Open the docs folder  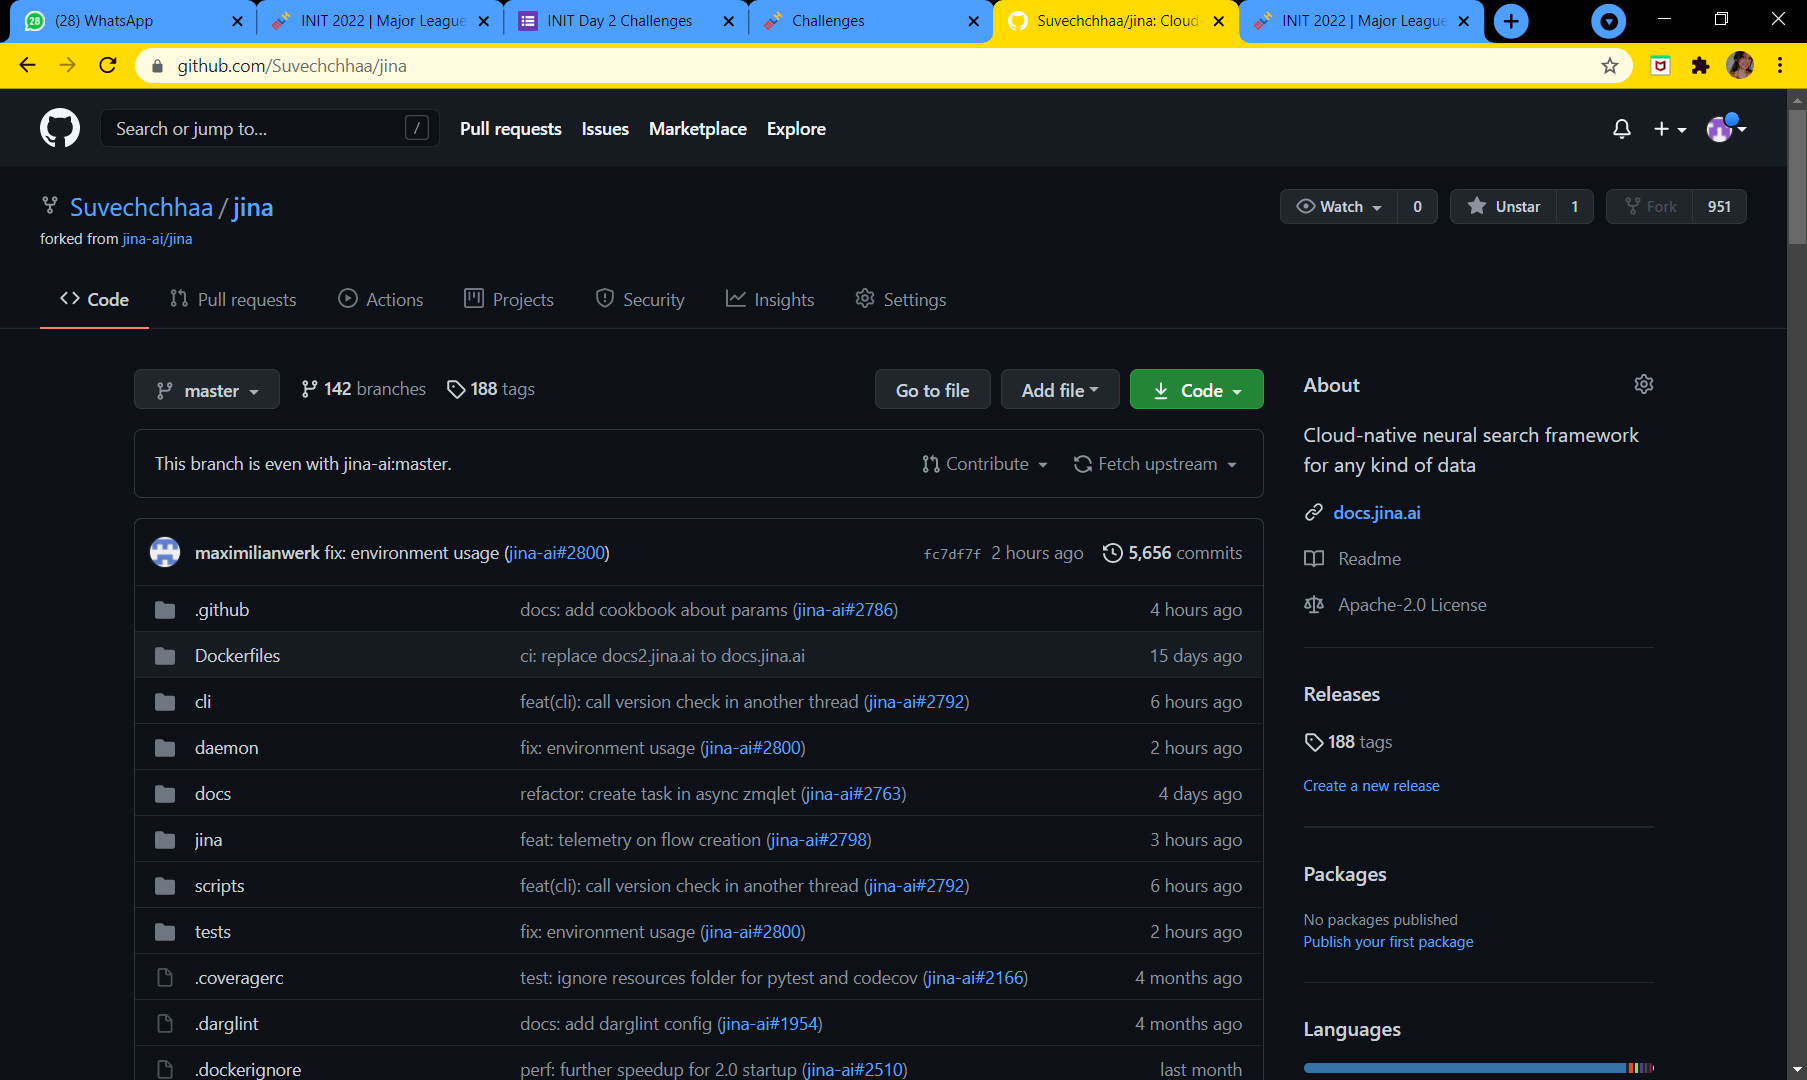point(213,794)
